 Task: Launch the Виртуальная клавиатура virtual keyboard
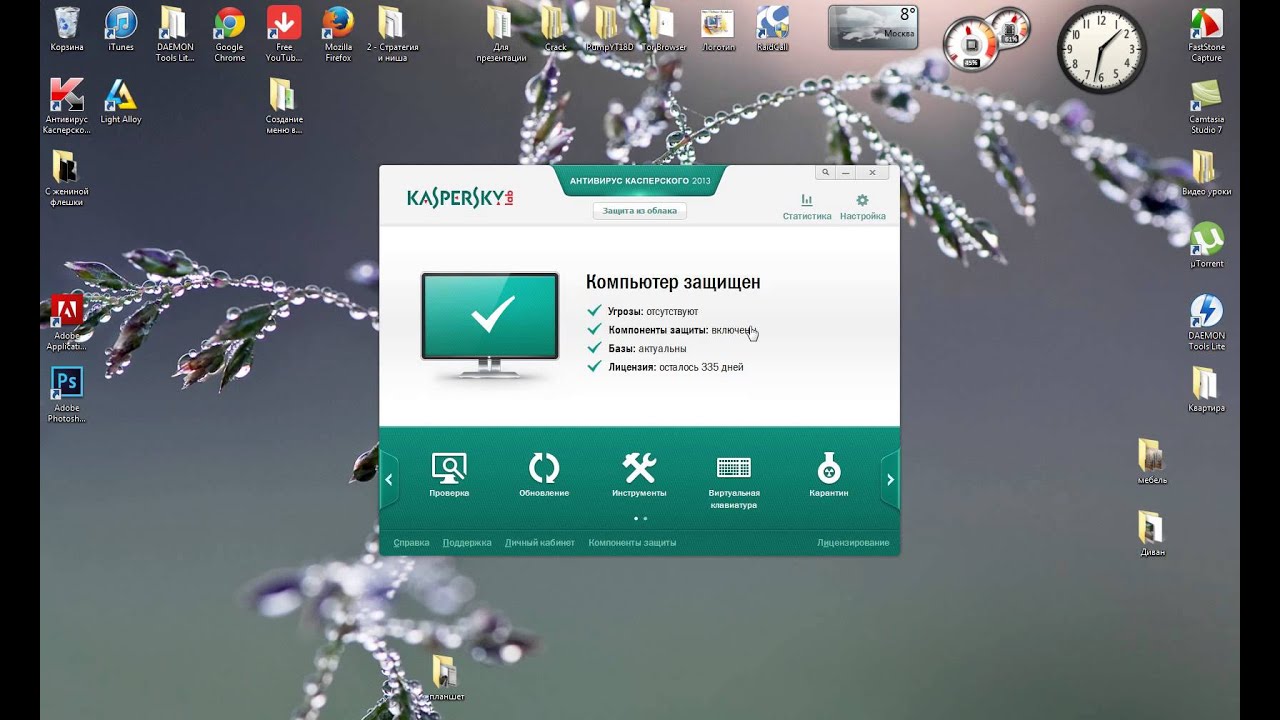734,481
